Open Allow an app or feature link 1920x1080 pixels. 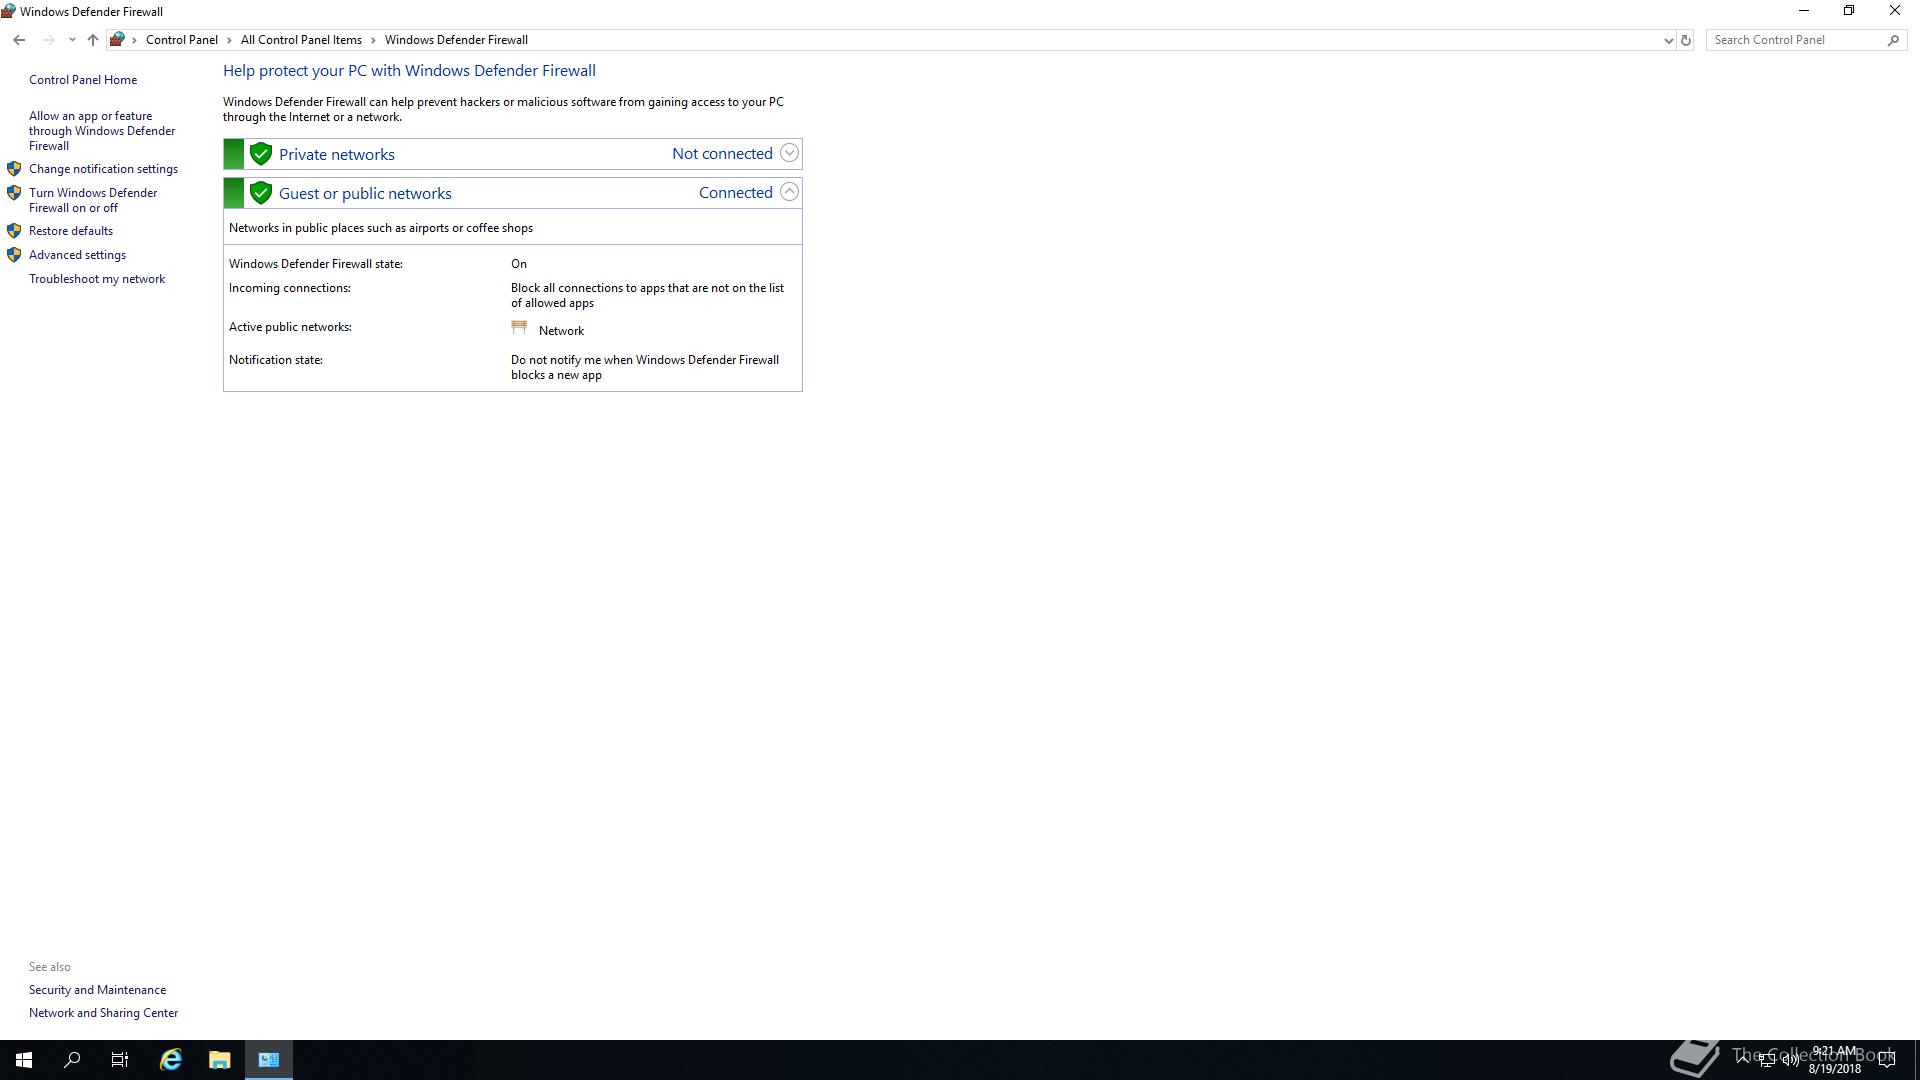[102, 131]
